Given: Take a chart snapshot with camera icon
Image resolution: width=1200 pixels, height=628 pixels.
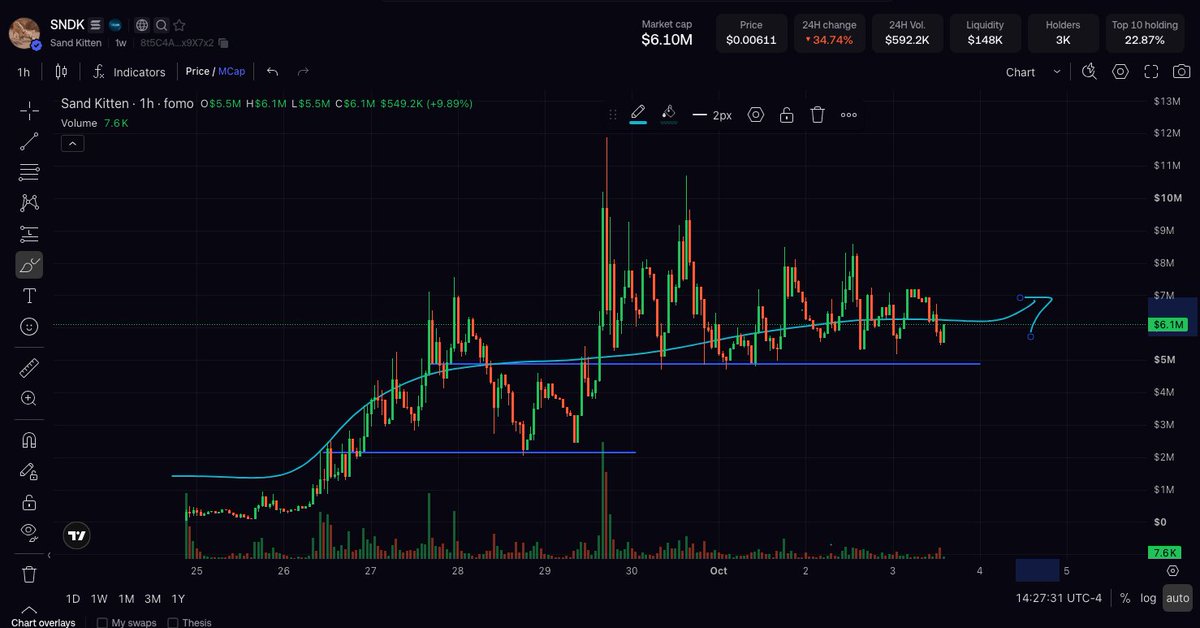Looking at the screenshot, I should (1182, 72).
